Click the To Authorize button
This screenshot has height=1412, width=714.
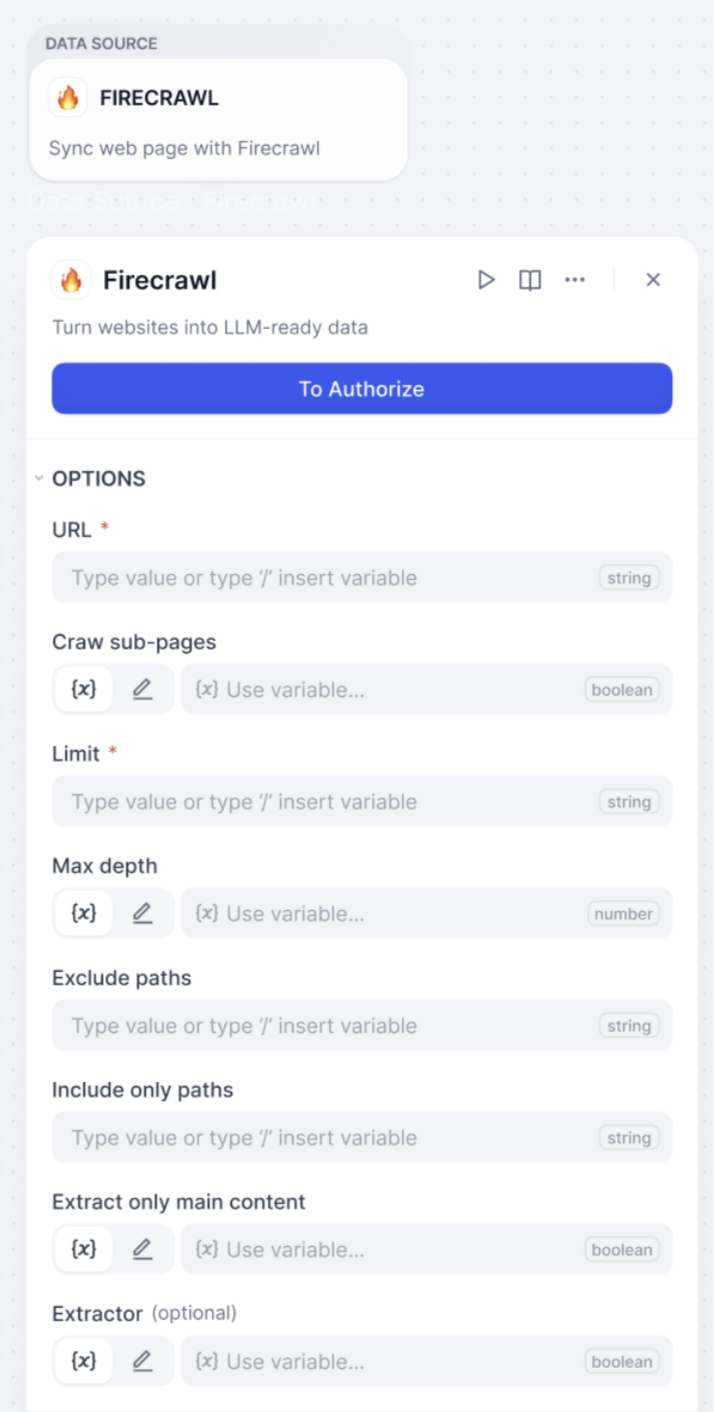point(362,388)
